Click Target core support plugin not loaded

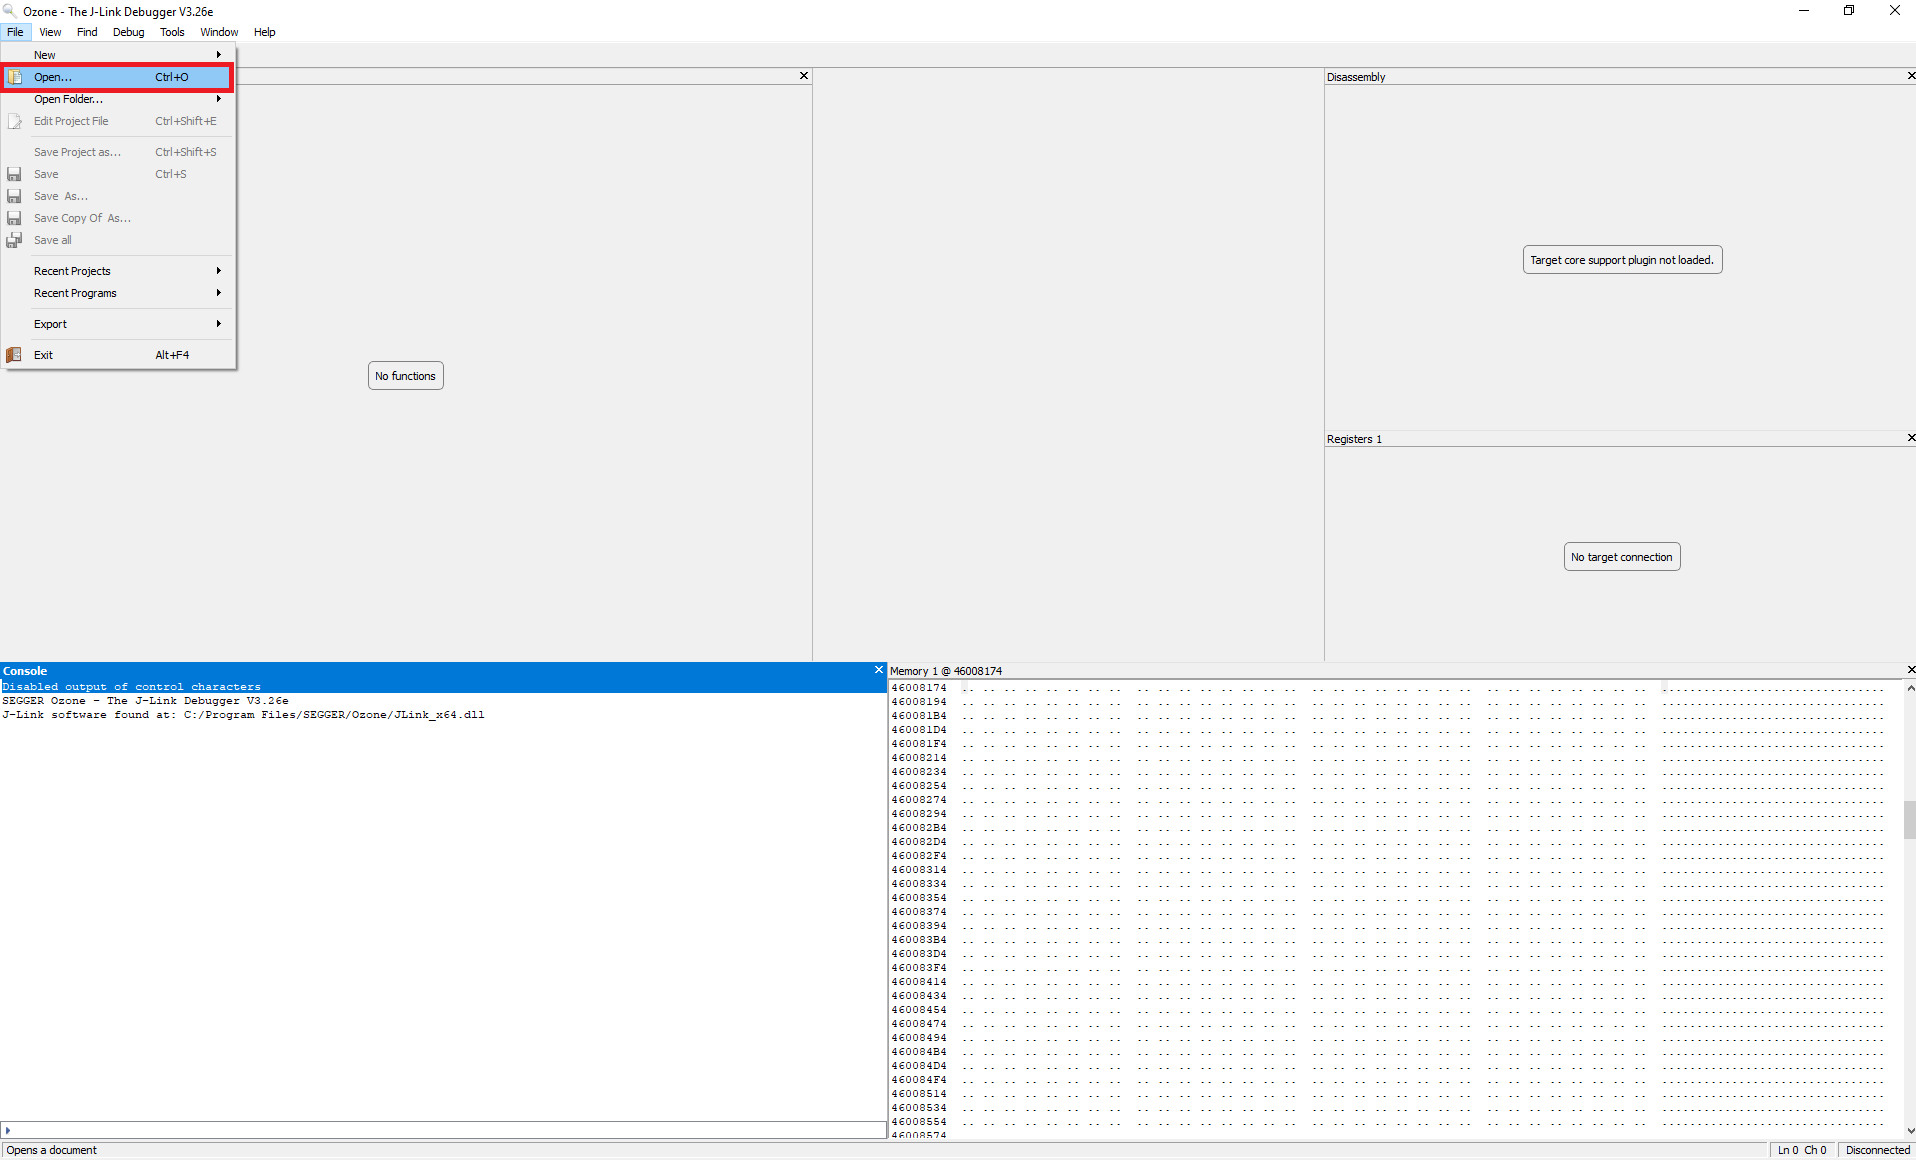click(1621, 259)
